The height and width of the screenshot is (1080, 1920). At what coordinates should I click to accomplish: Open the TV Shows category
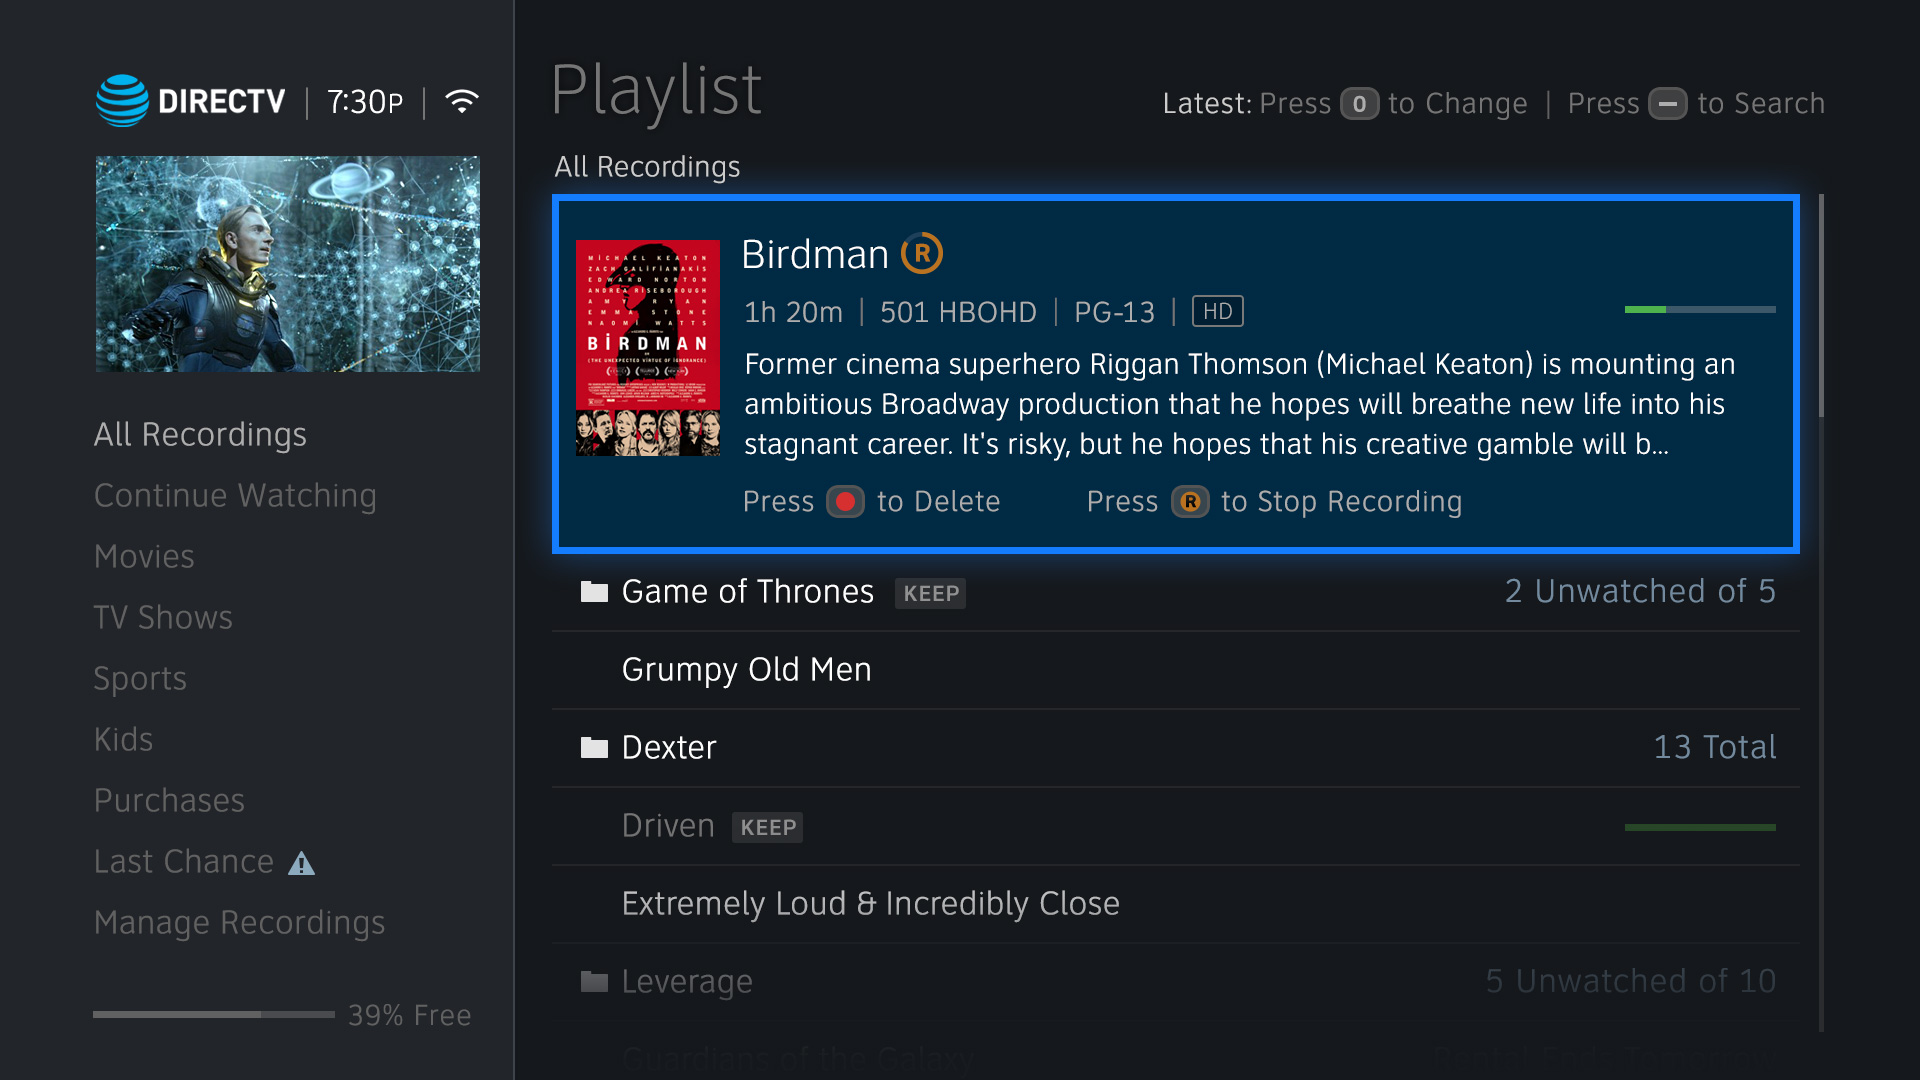point(163,618)
